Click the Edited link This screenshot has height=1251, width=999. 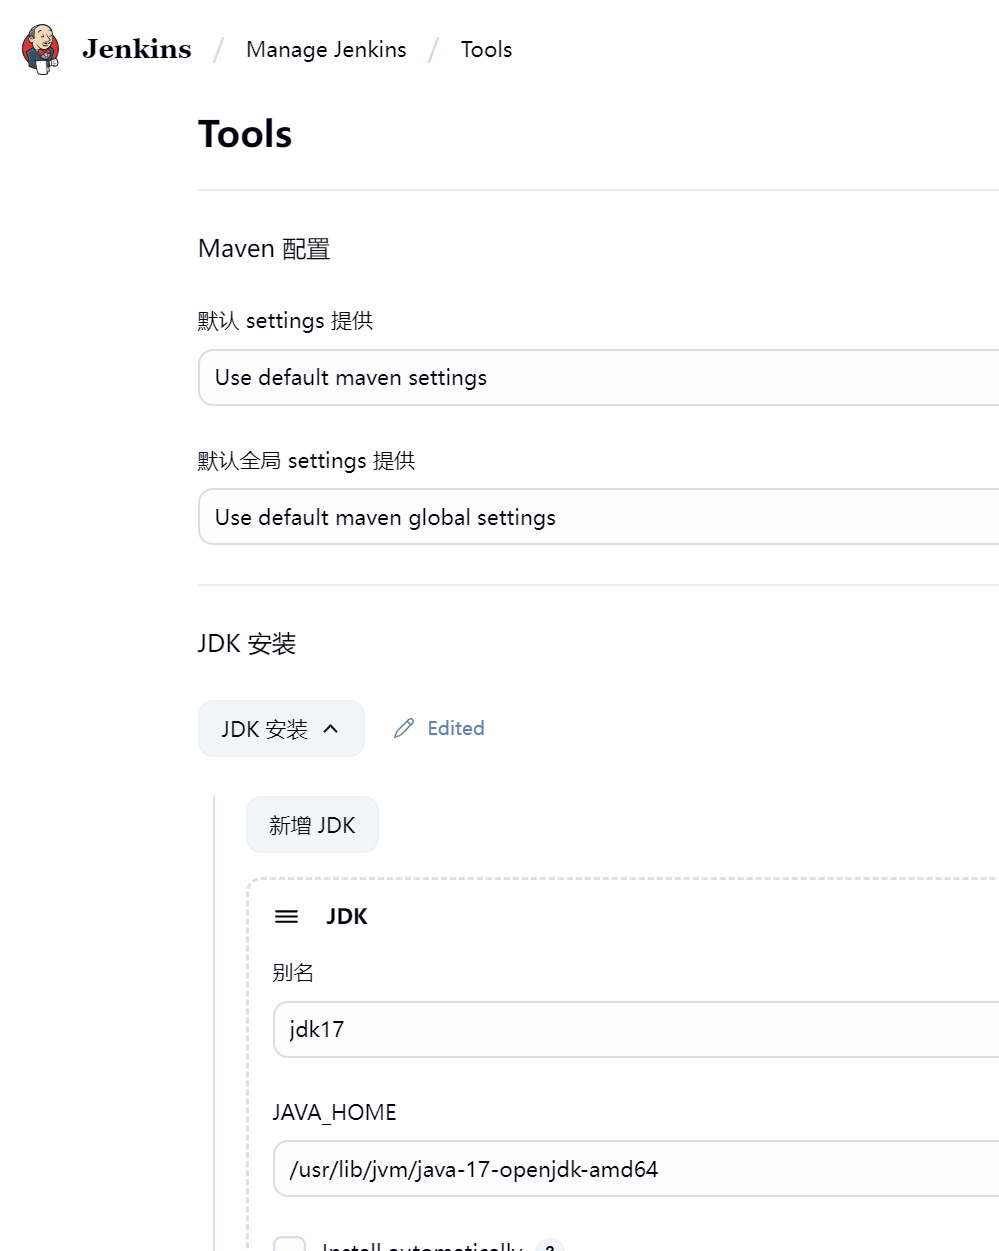455,728
